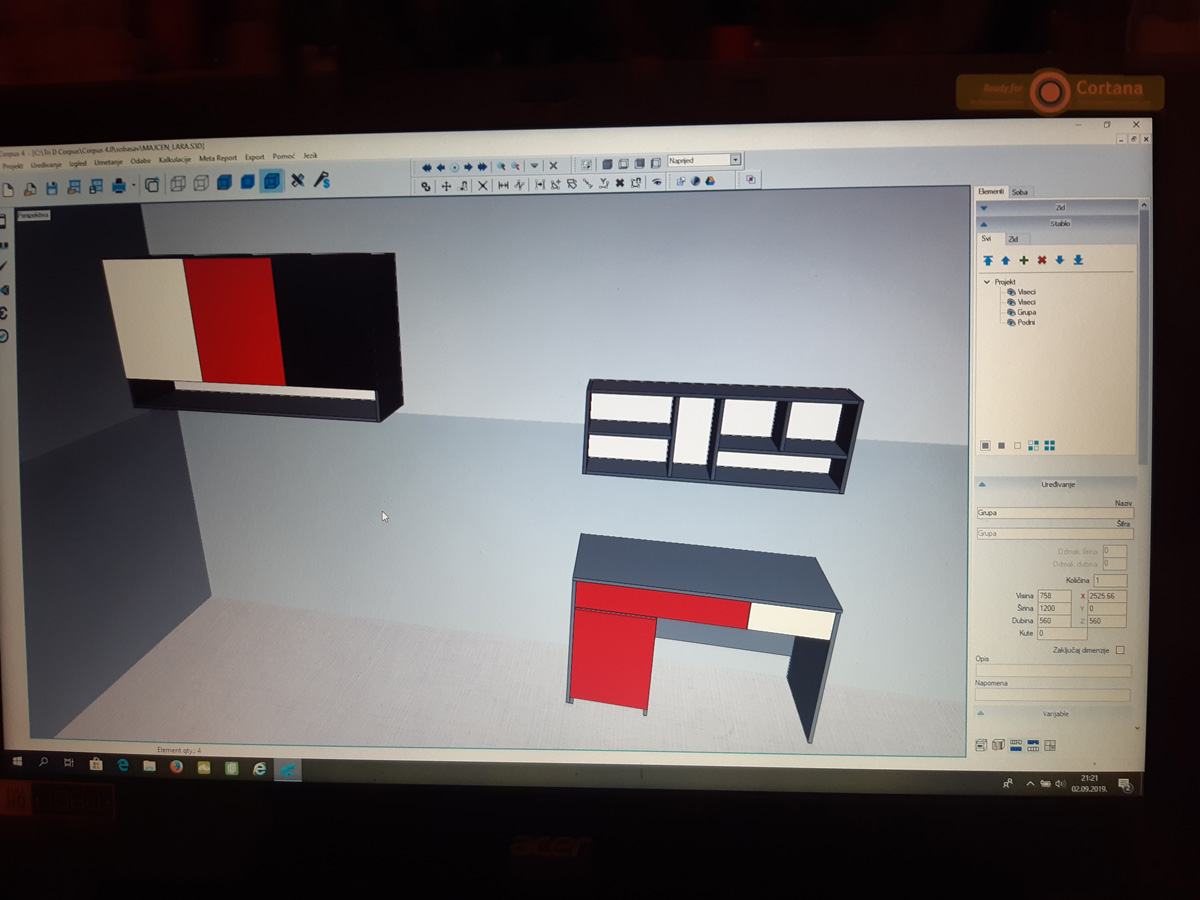The width and height of the screenshot is (1200, 900).
Task: Open the notification center icon
Action: pos(1125,784)
